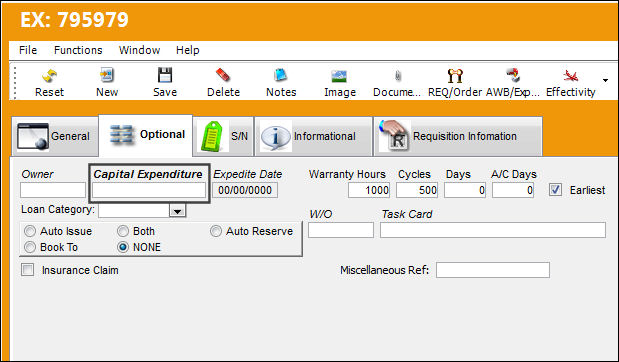The image size is (619, 362).
Task: Switch to the General tab
Action: click(55, 137)
